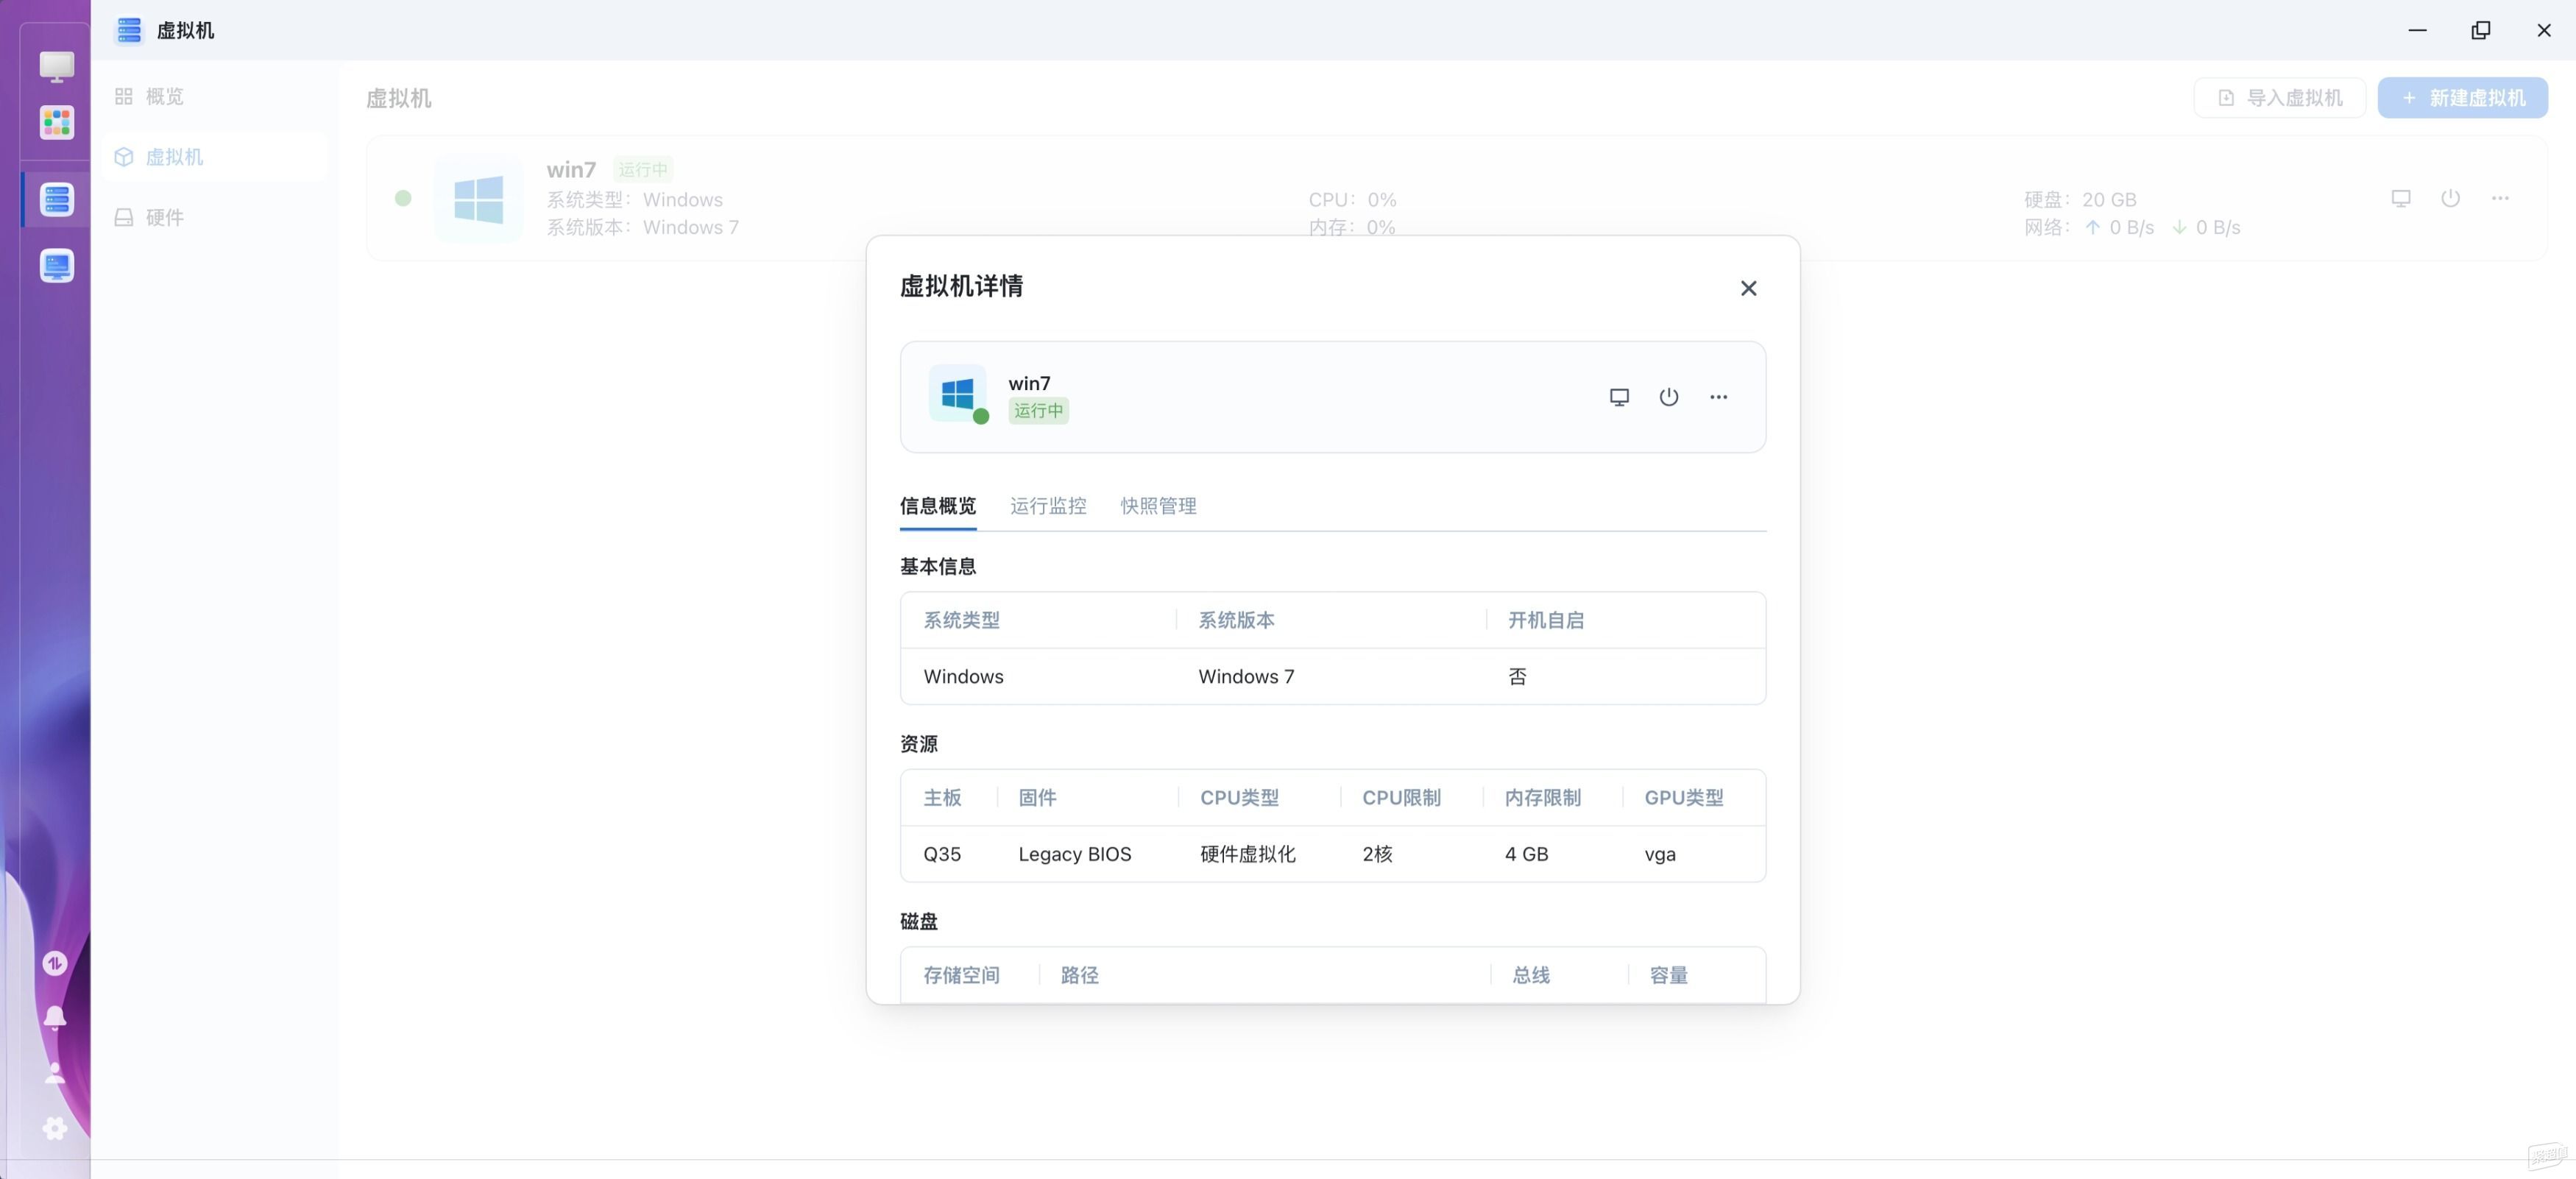Viewport: 2576px width, 1179px height.
Task: Close the 虚拟机详情 dialog
Action: [x=1748, y=288]
